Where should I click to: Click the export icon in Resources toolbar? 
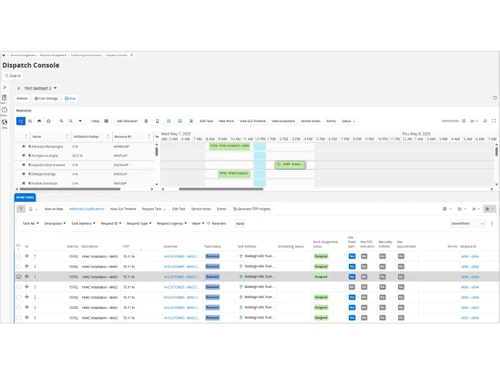pyautogui.click(x=485, y=121)
